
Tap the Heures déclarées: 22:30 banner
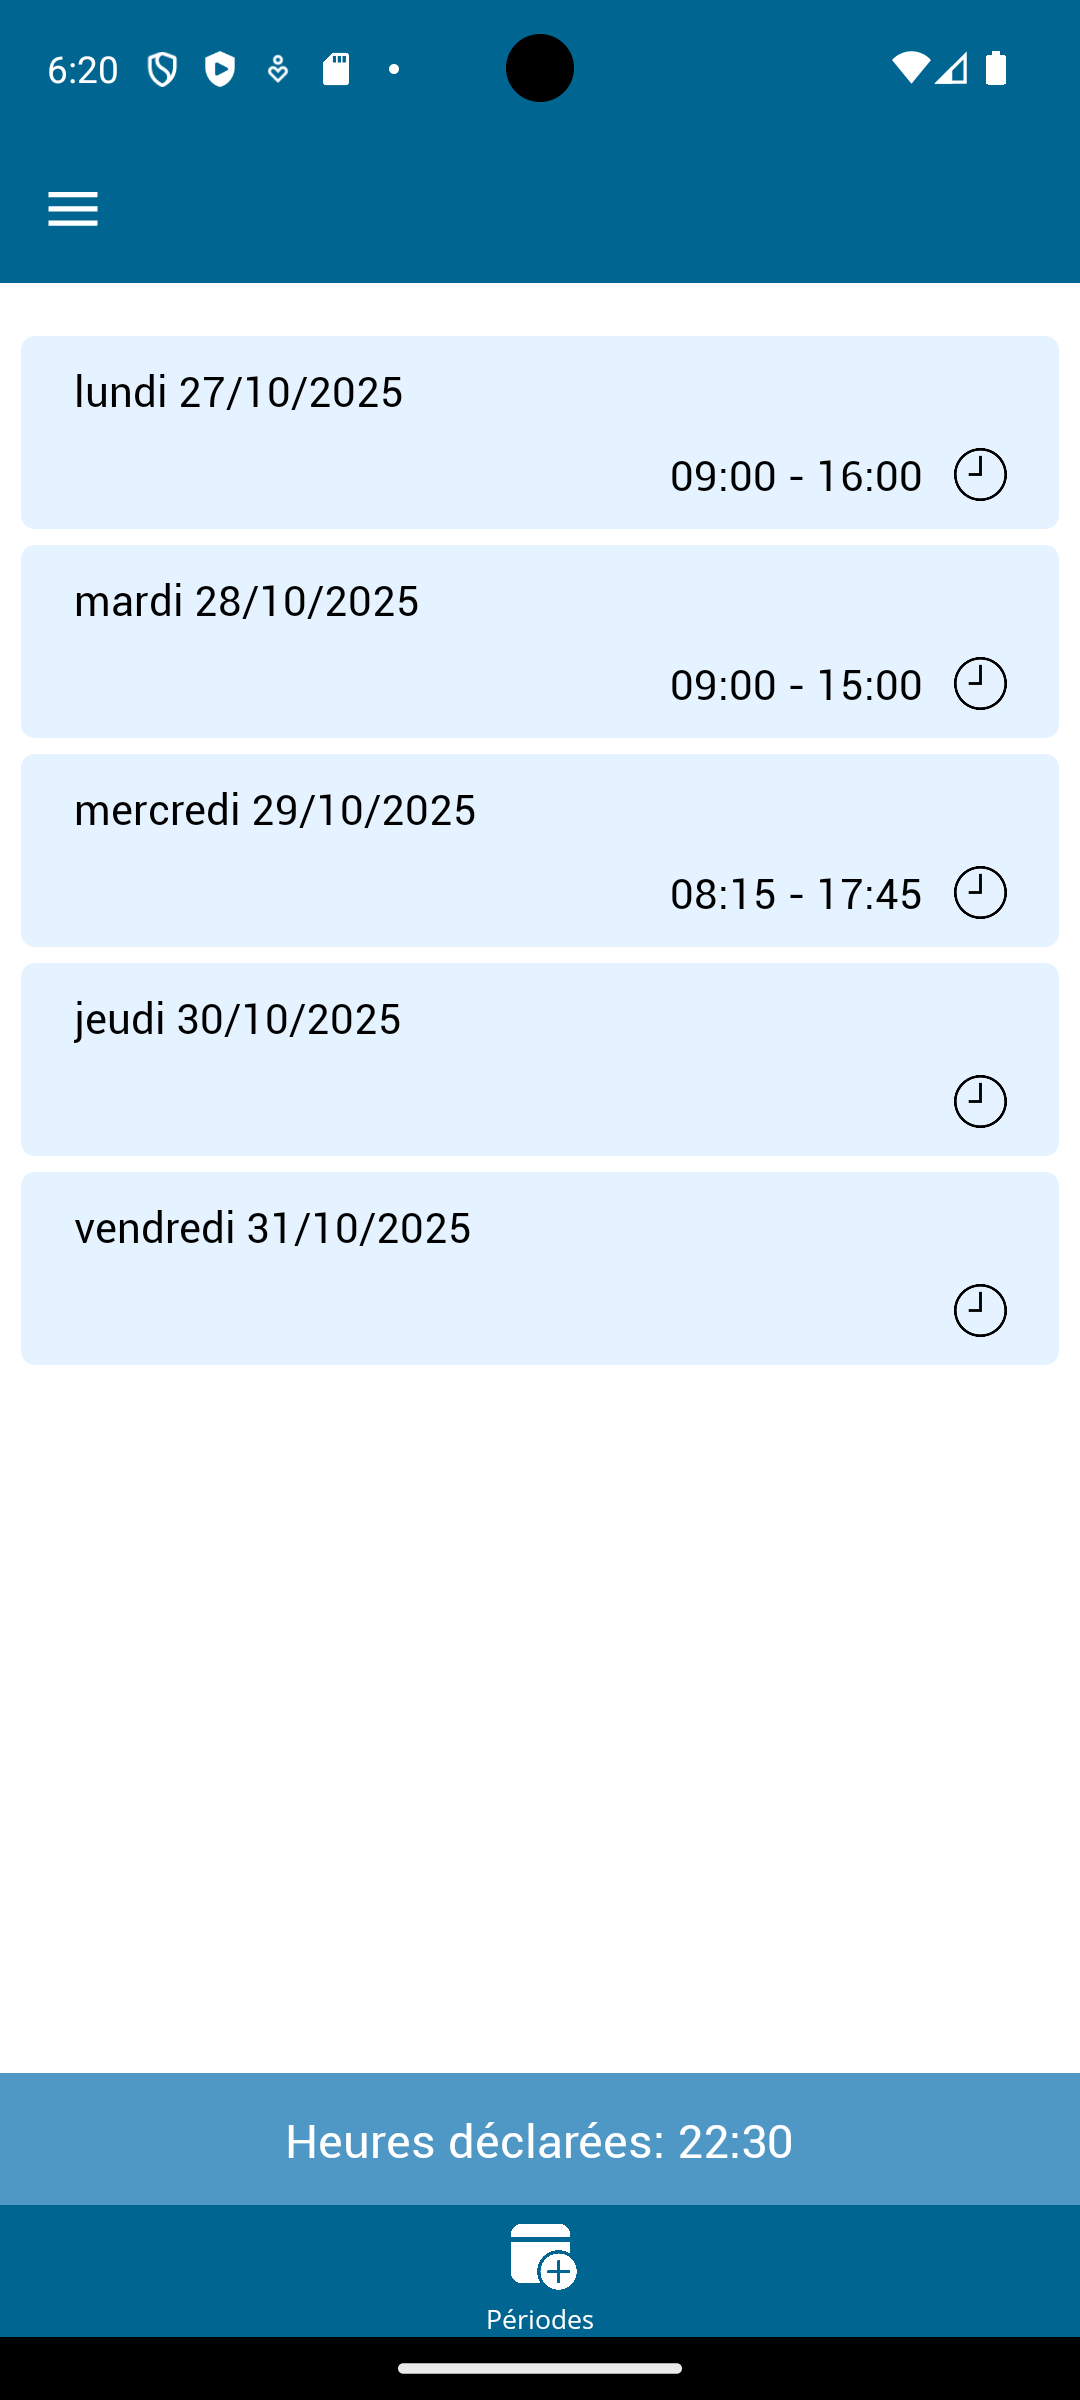pos(540,2140)
